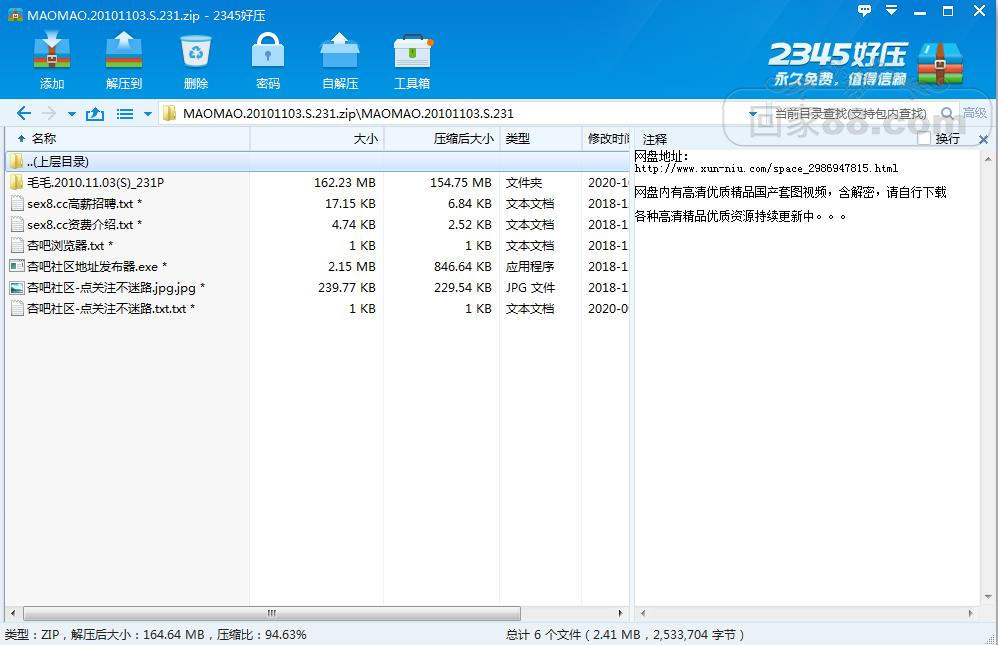Image resolution: width=998 pixels, height=645 pixels.
Task: Toggle the 换行 word wrap checkbox
Action: click(924, 139)
